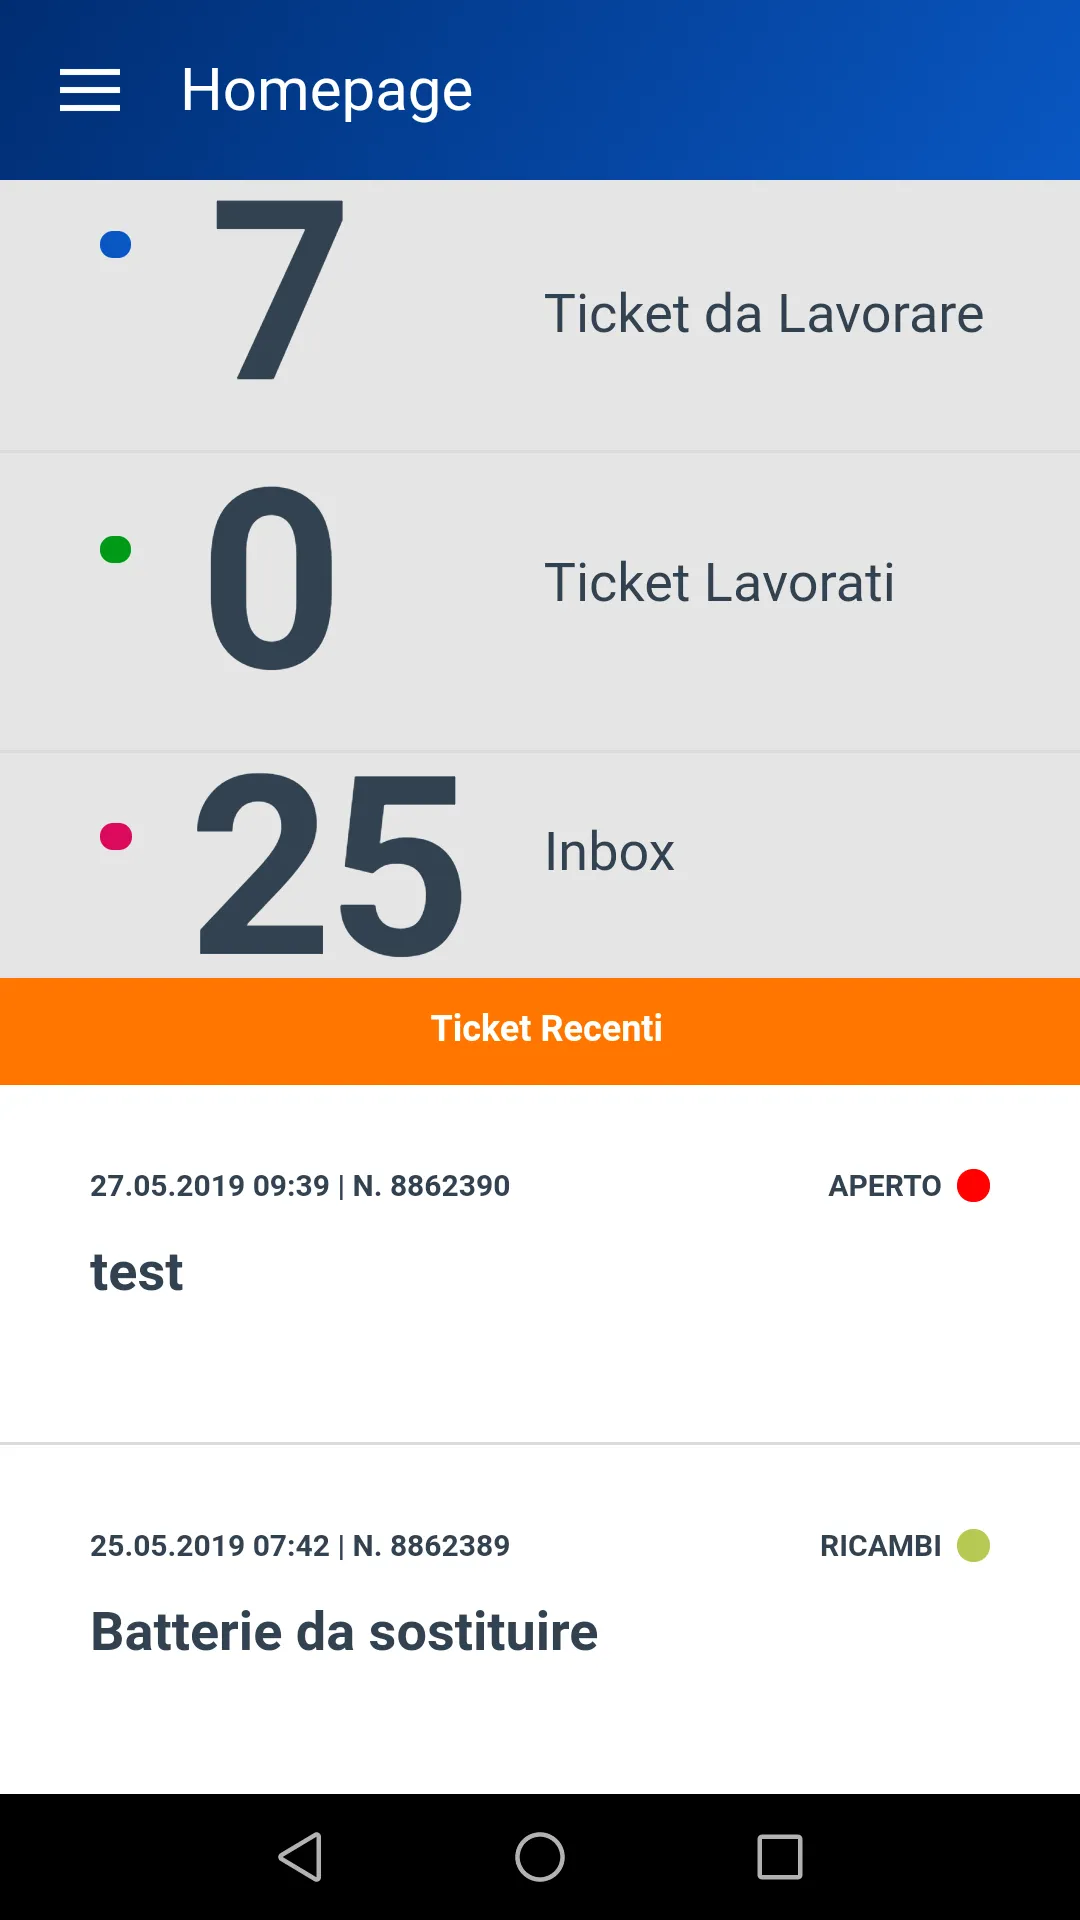Tap the green dot beside Ticket Lavorati
The width and height of the screenshot is (1080, 1920).
[x=116, y=550]
